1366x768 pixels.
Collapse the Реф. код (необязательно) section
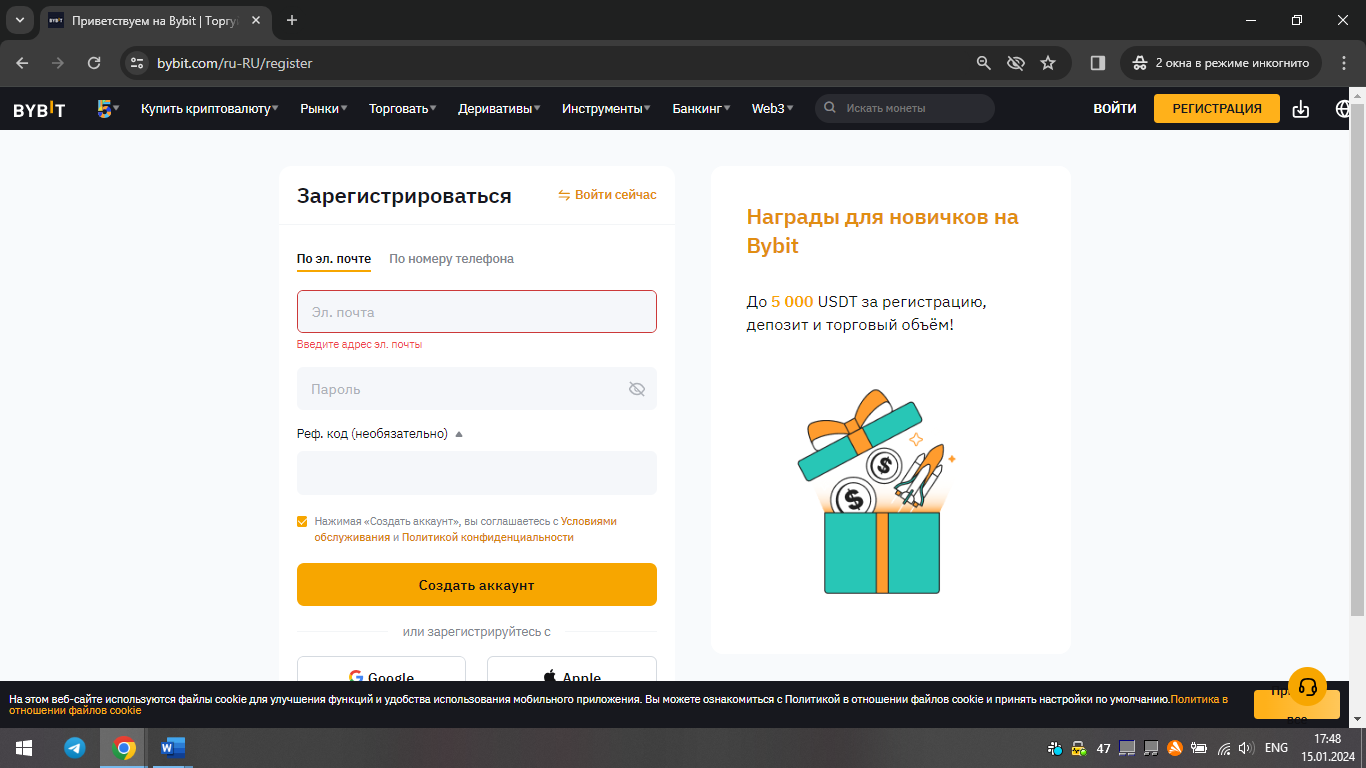point(381,434)
